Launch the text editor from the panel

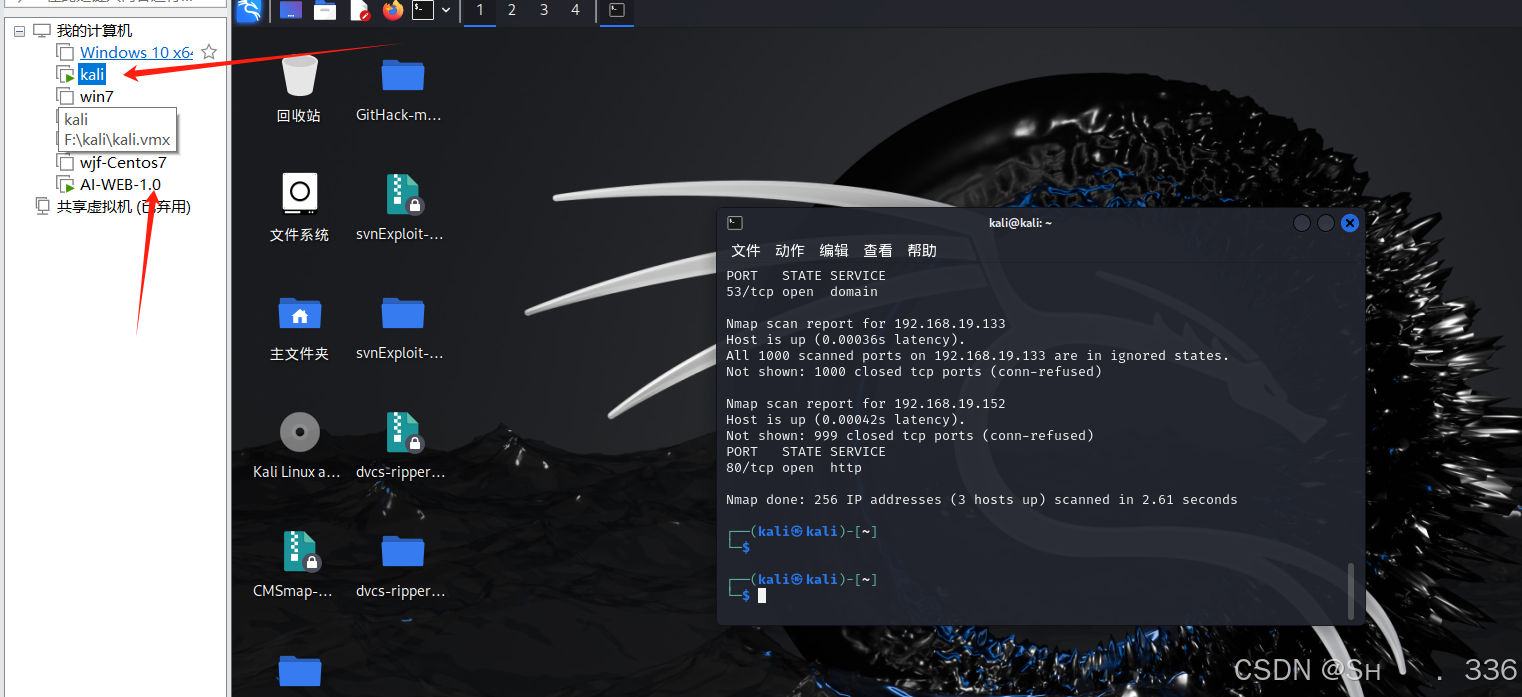coord(359,11)
